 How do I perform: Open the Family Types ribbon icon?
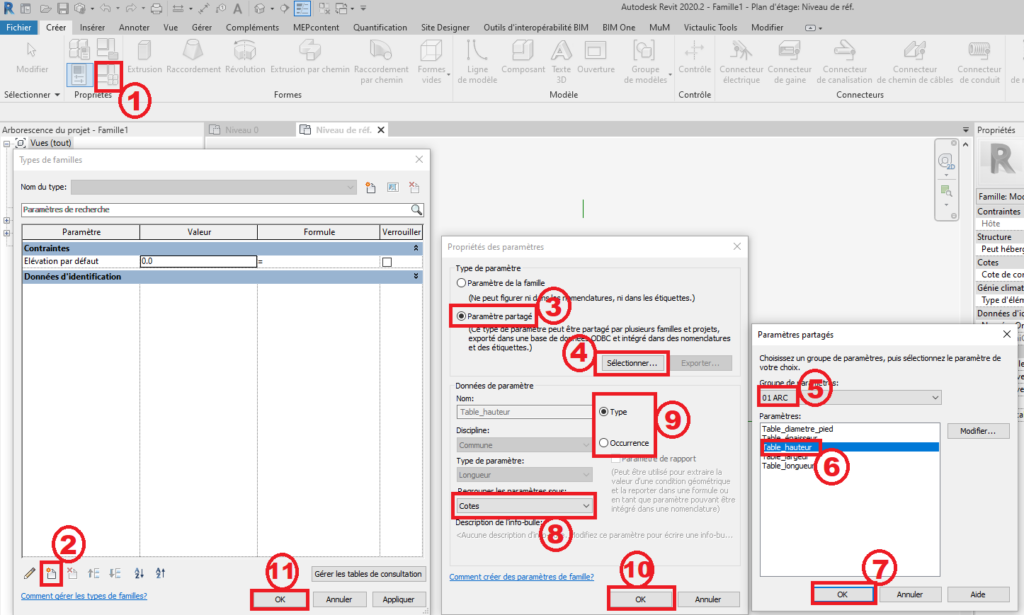108,72
